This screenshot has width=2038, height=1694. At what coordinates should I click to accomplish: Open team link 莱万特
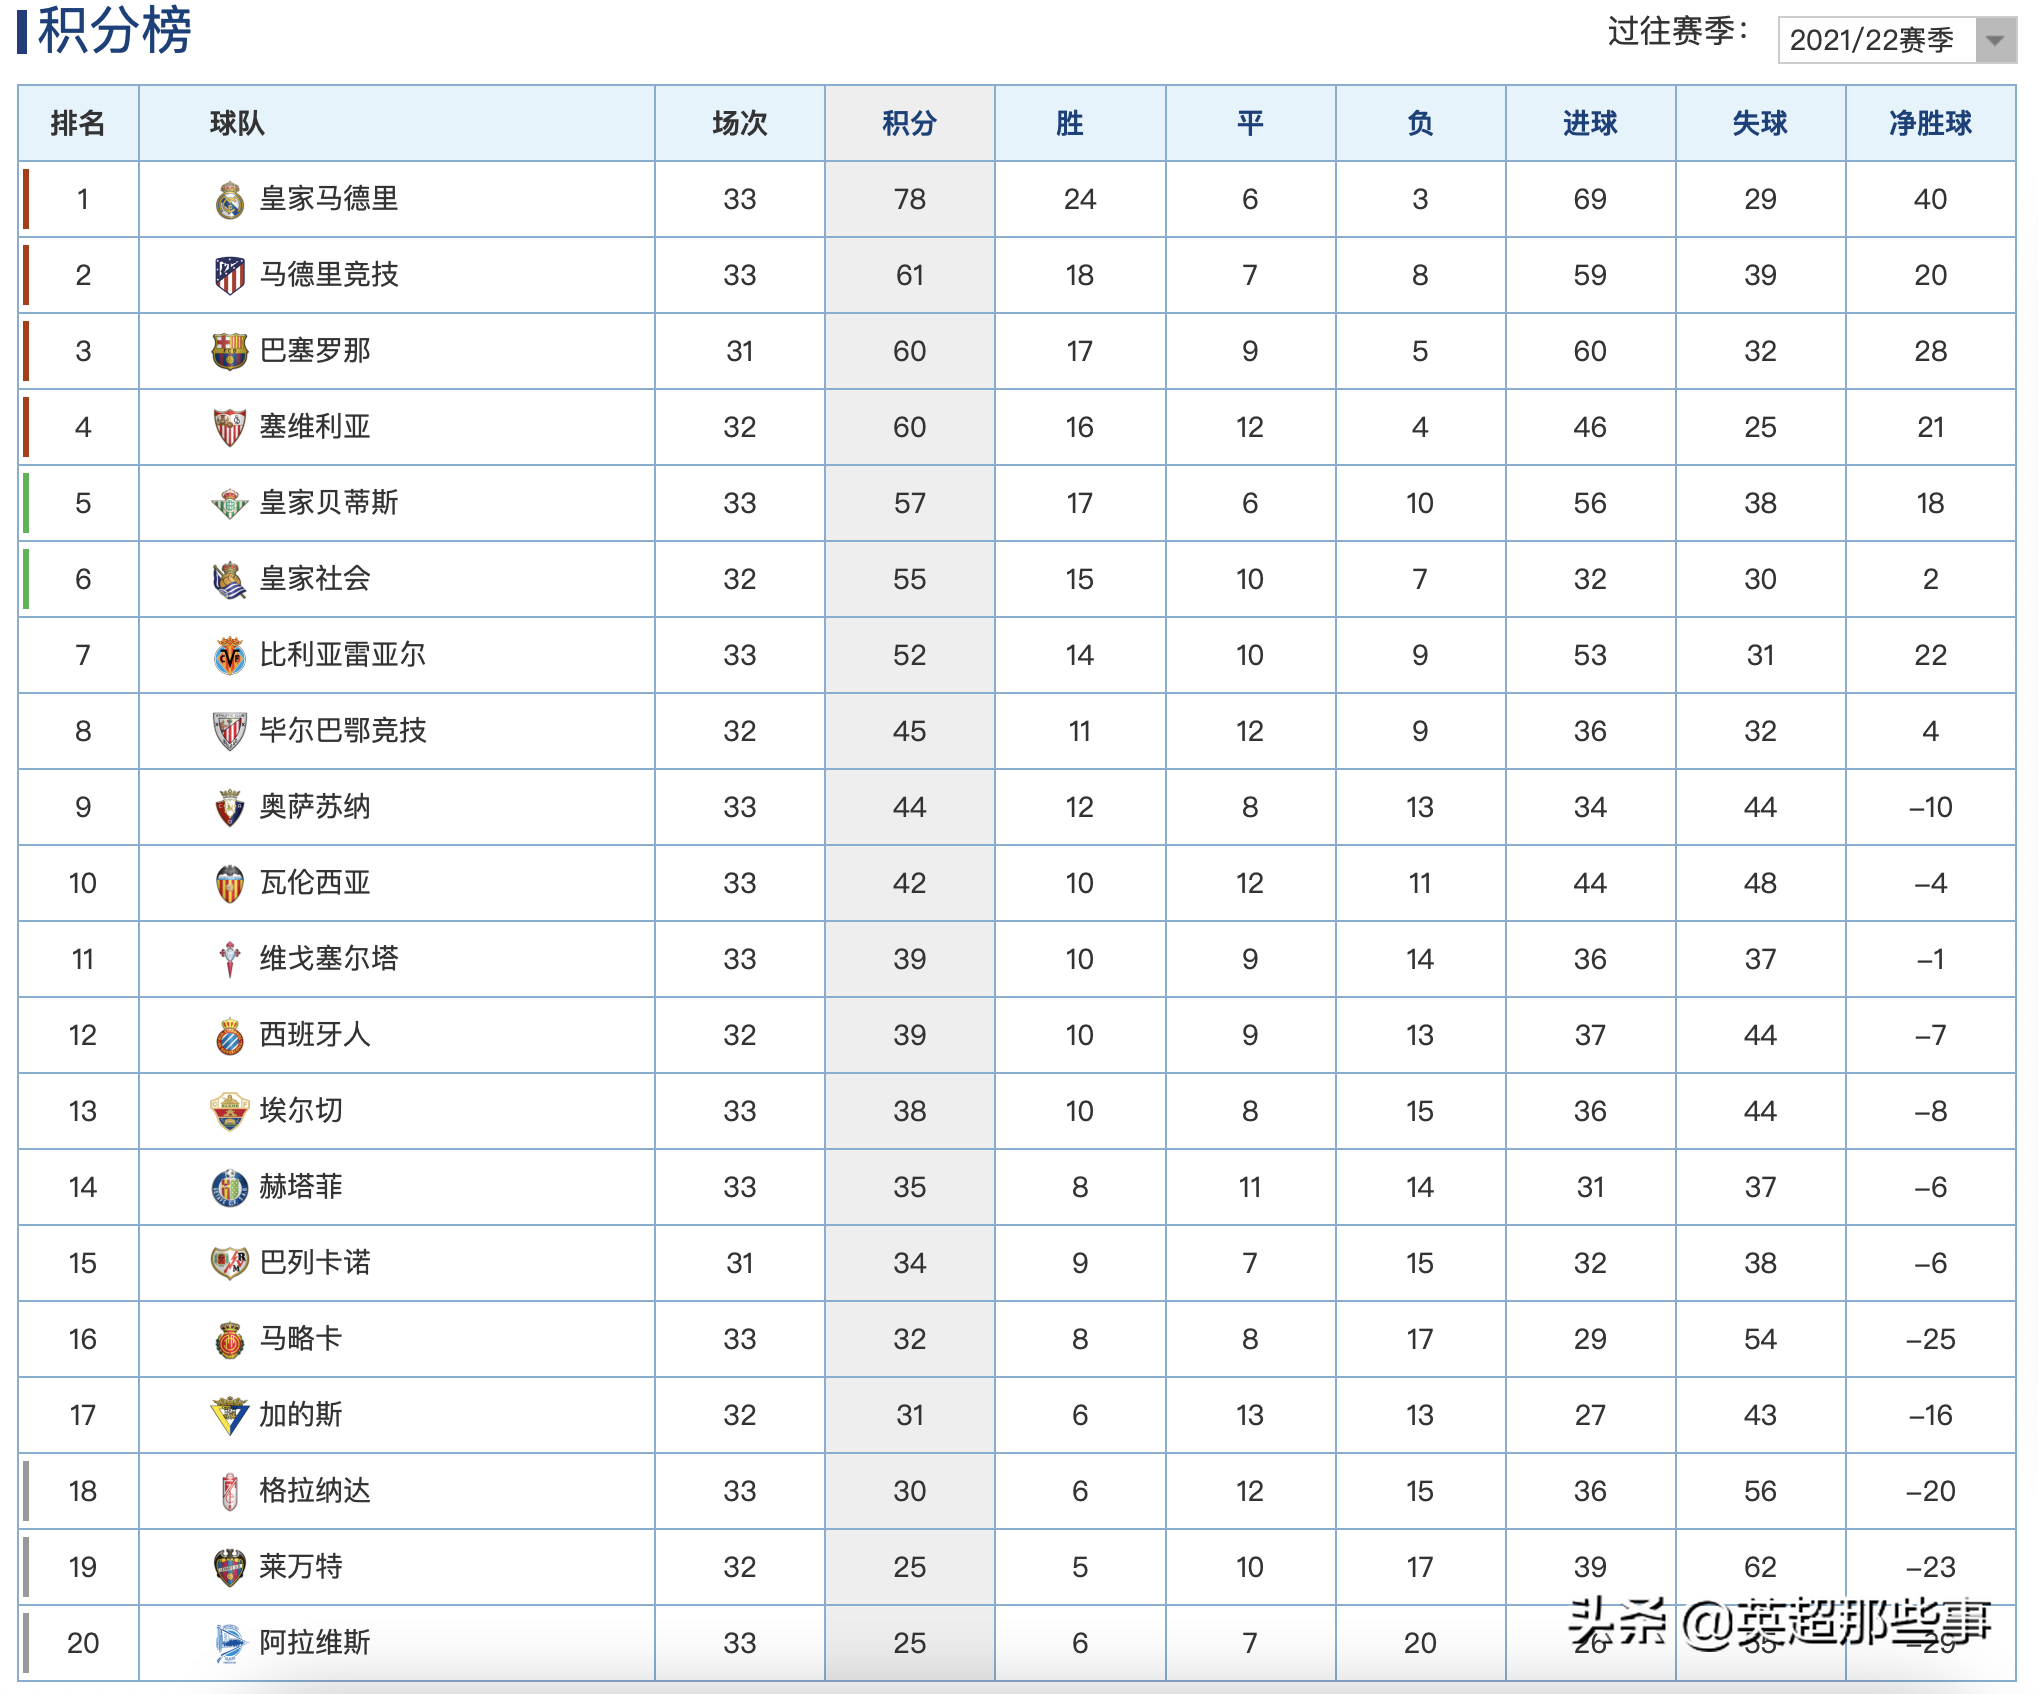point(301,1567)
